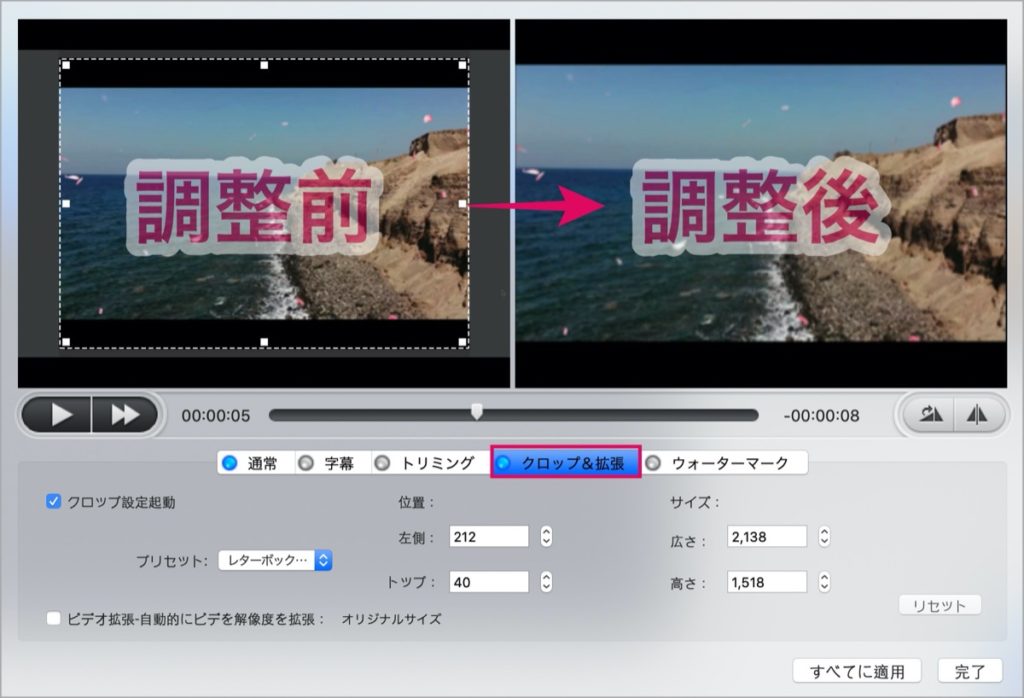
Task: Click the 高さ height input field
Action: [767, 582]
